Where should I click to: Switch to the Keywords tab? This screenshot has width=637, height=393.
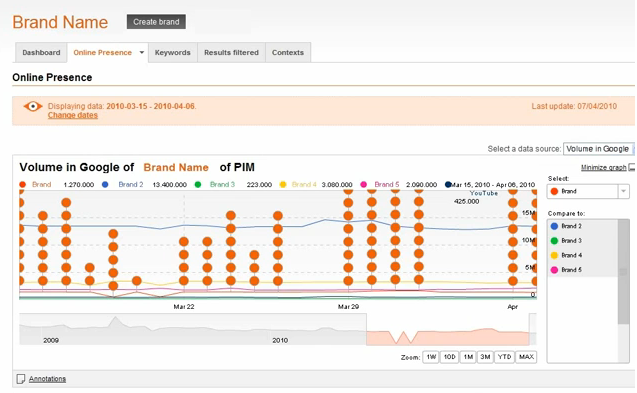click(x=173, y=52)
